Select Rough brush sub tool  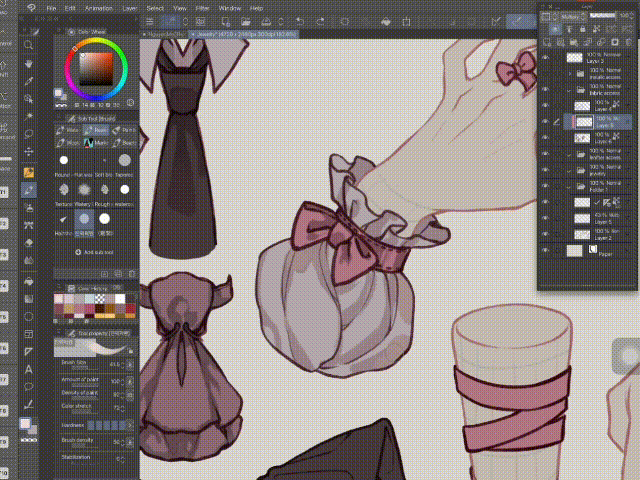coord(104,194)
